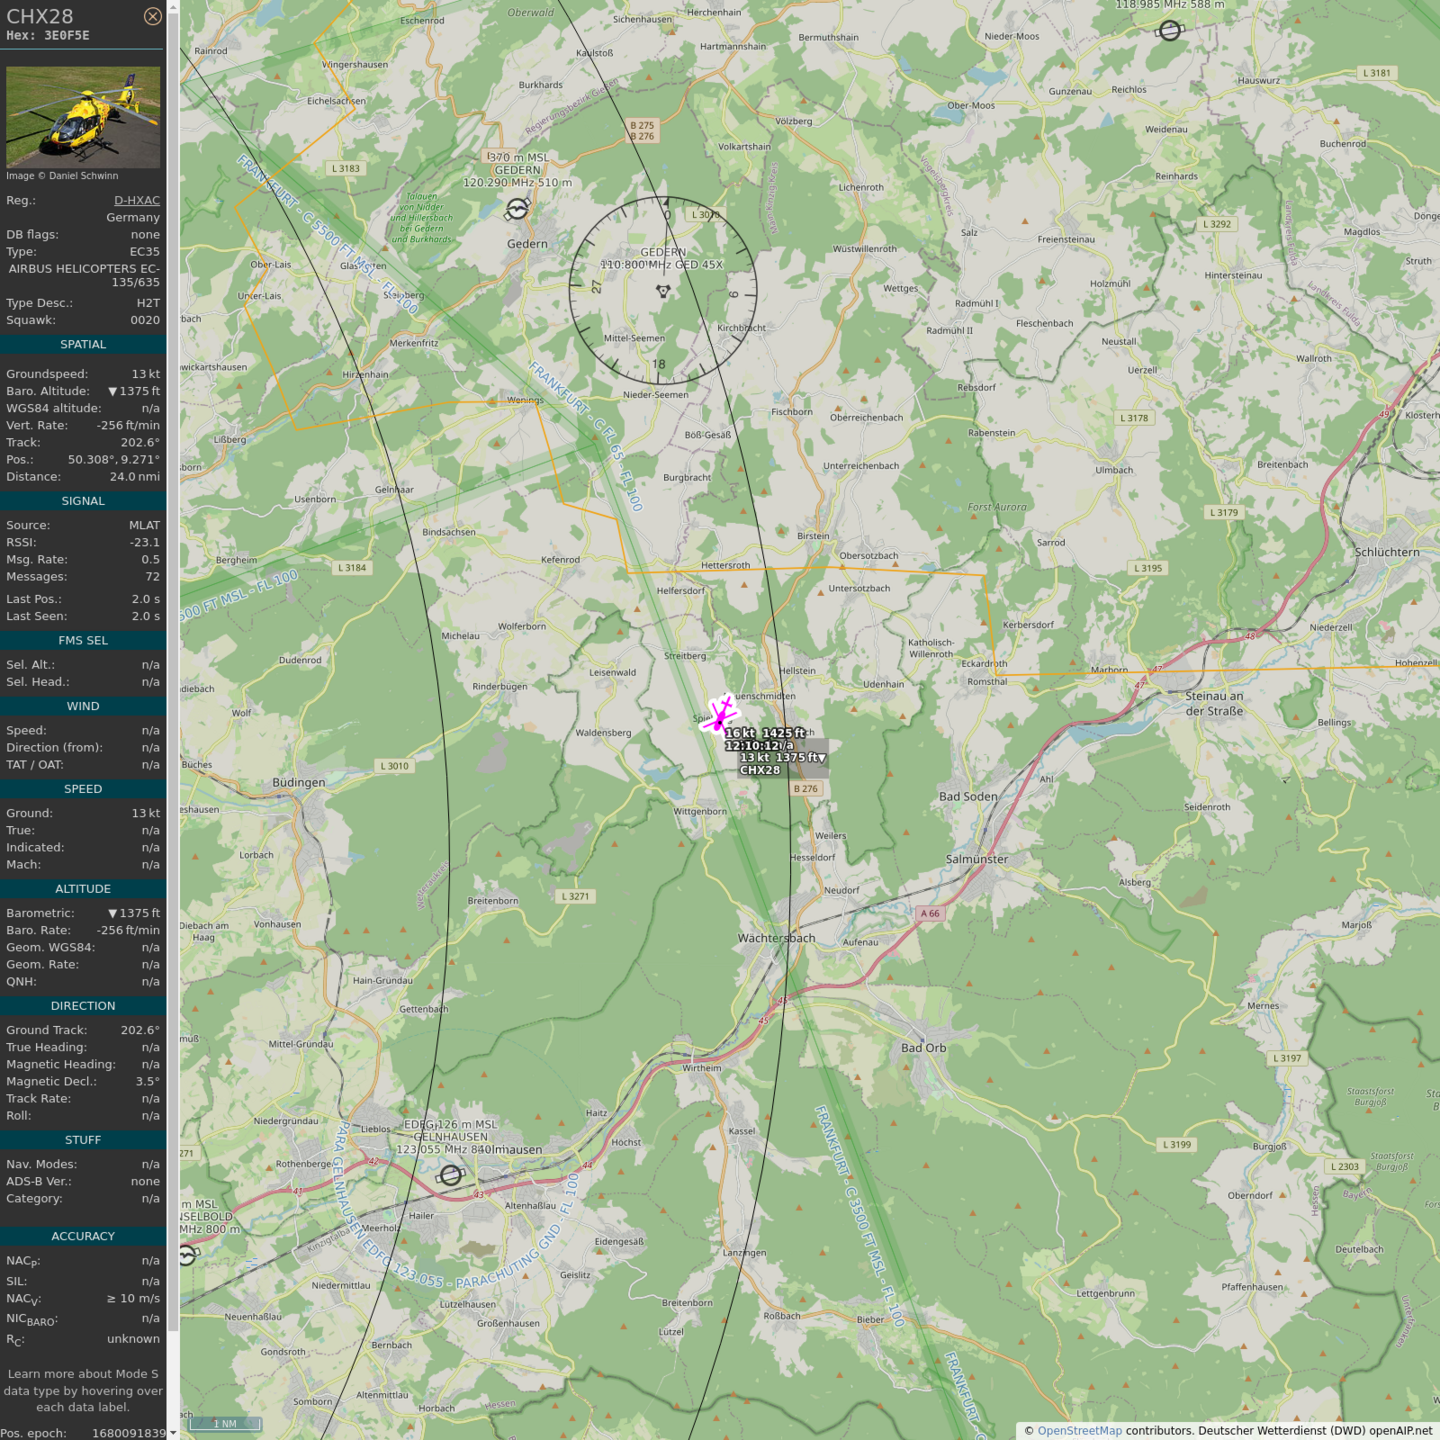The height and width of the screenshot is (1440, 1440).
Task: Click the Baro. Altitude data label
Action: [x=47, y=391]
